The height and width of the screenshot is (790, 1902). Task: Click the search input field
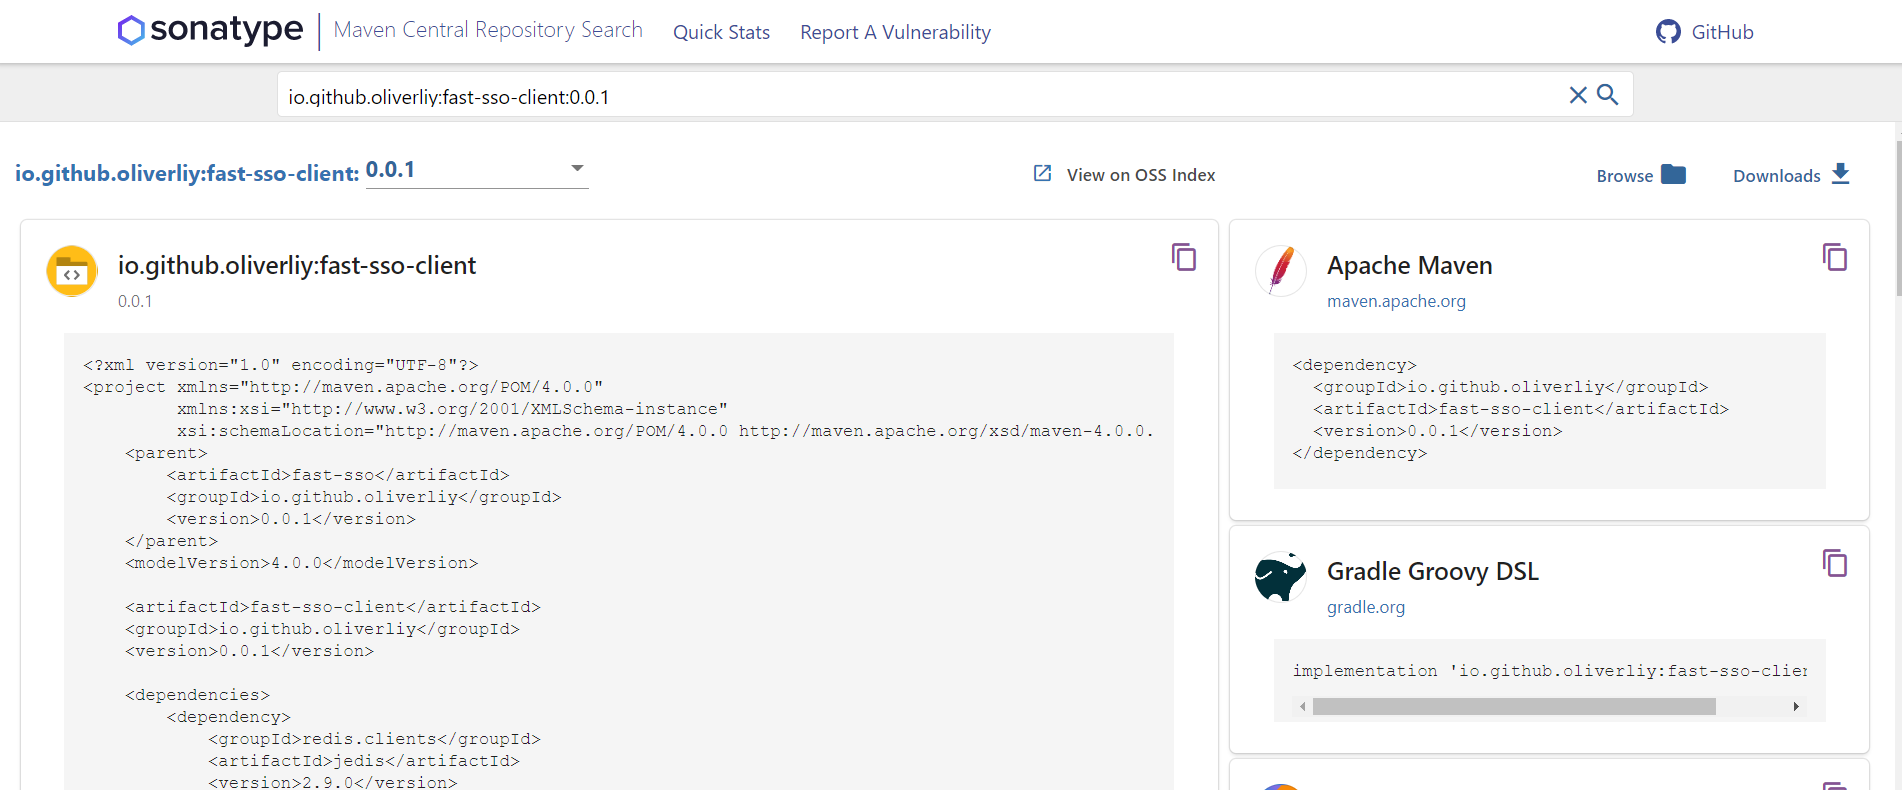tap(920, 96)
